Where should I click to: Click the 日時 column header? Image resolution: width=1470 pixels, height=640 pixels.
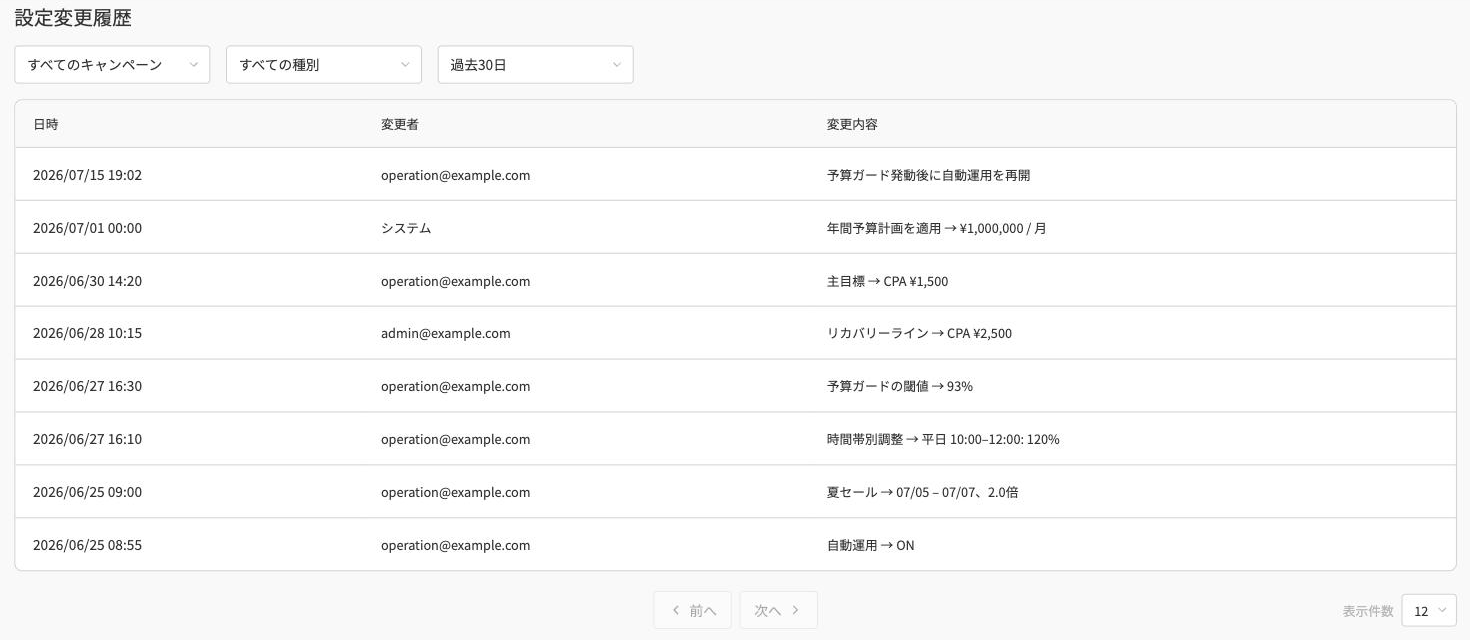pos(46,124)
